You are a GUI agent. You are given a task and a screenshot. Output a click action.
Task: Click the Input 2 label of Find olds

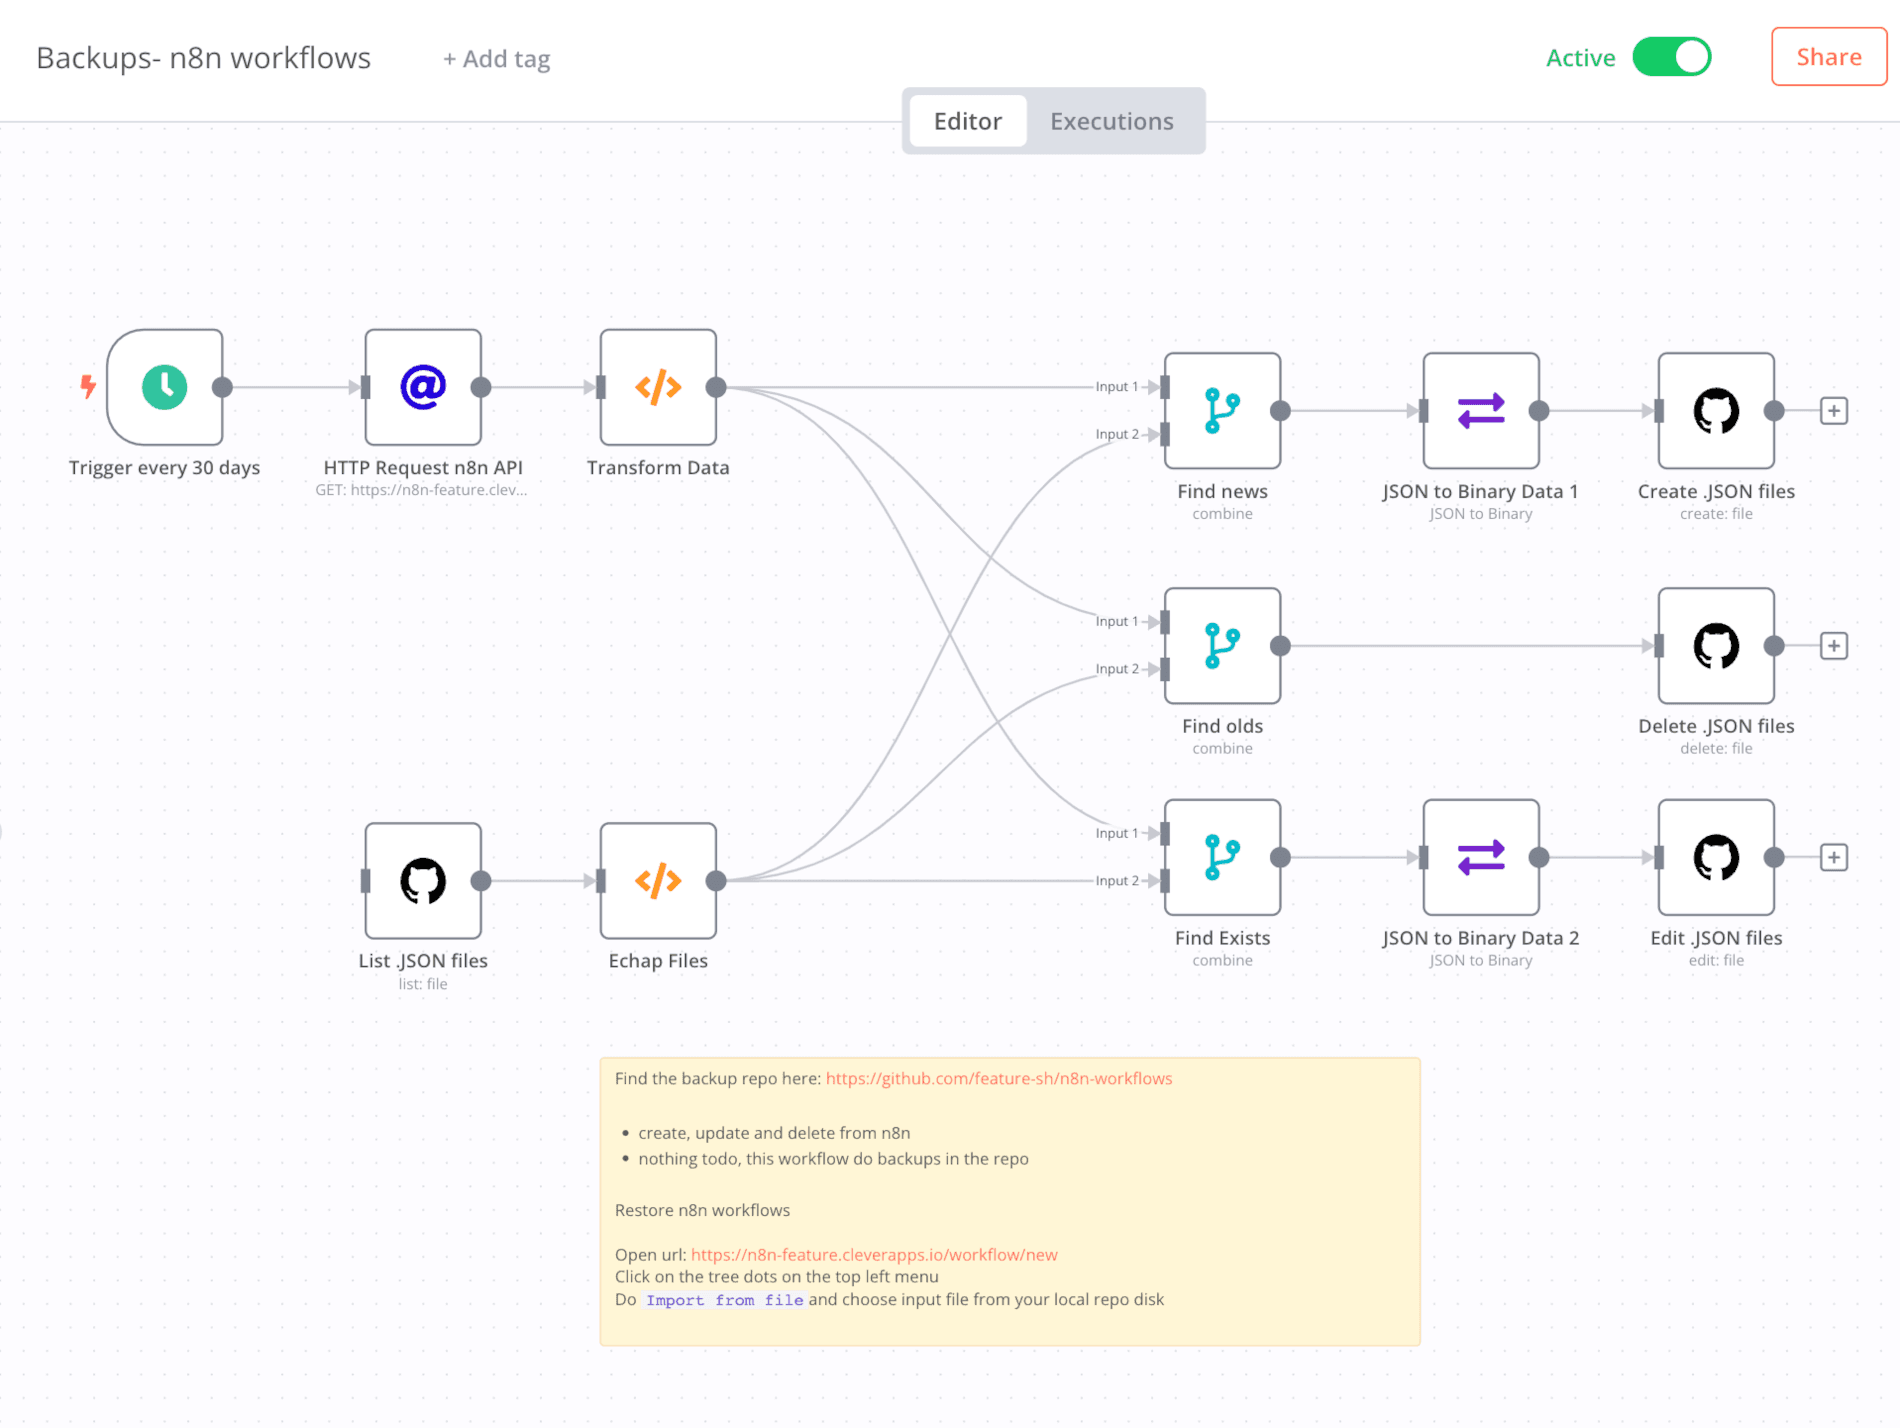[x=1116, y=669]
